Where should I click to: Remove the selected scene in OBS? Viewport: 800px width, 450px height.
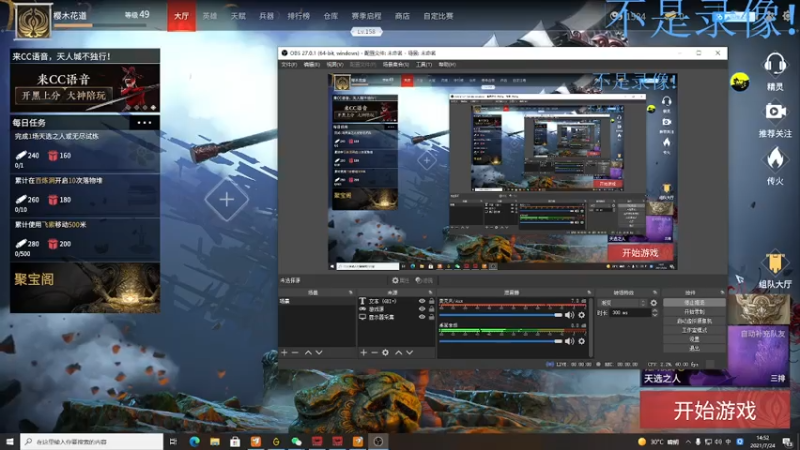pyautogui.click(x=295, y=353)
